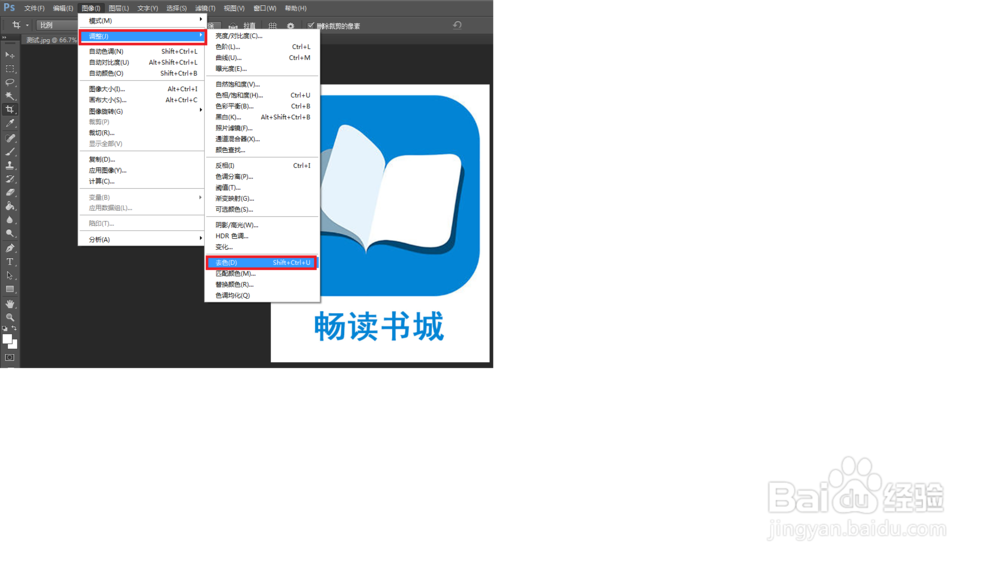The width and height of the screenshot is (1000, 563).
Task: Choose 自动色调(N) menu item
Action: 142,51
